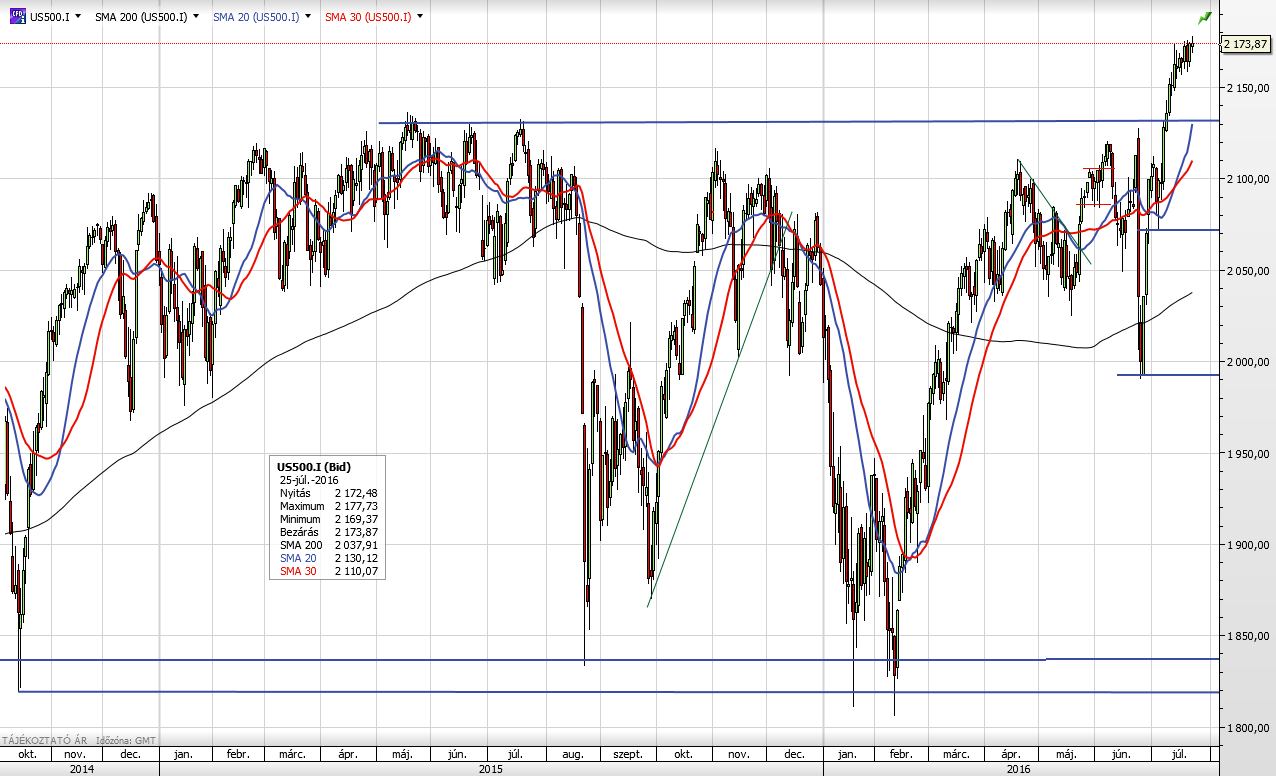Click the 2 150,00 price axis label

(1249, 88)
